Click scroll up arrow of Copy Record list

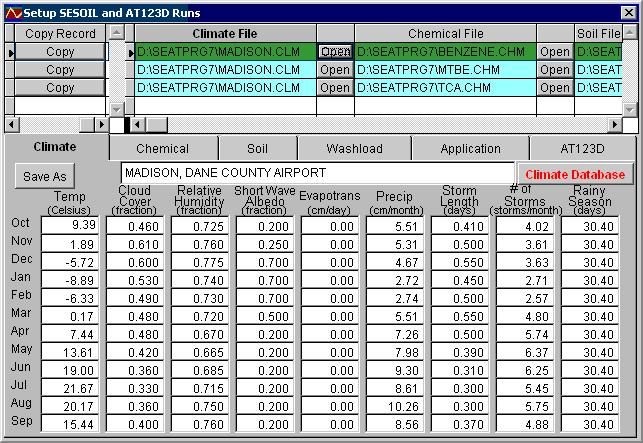[117, 32]
